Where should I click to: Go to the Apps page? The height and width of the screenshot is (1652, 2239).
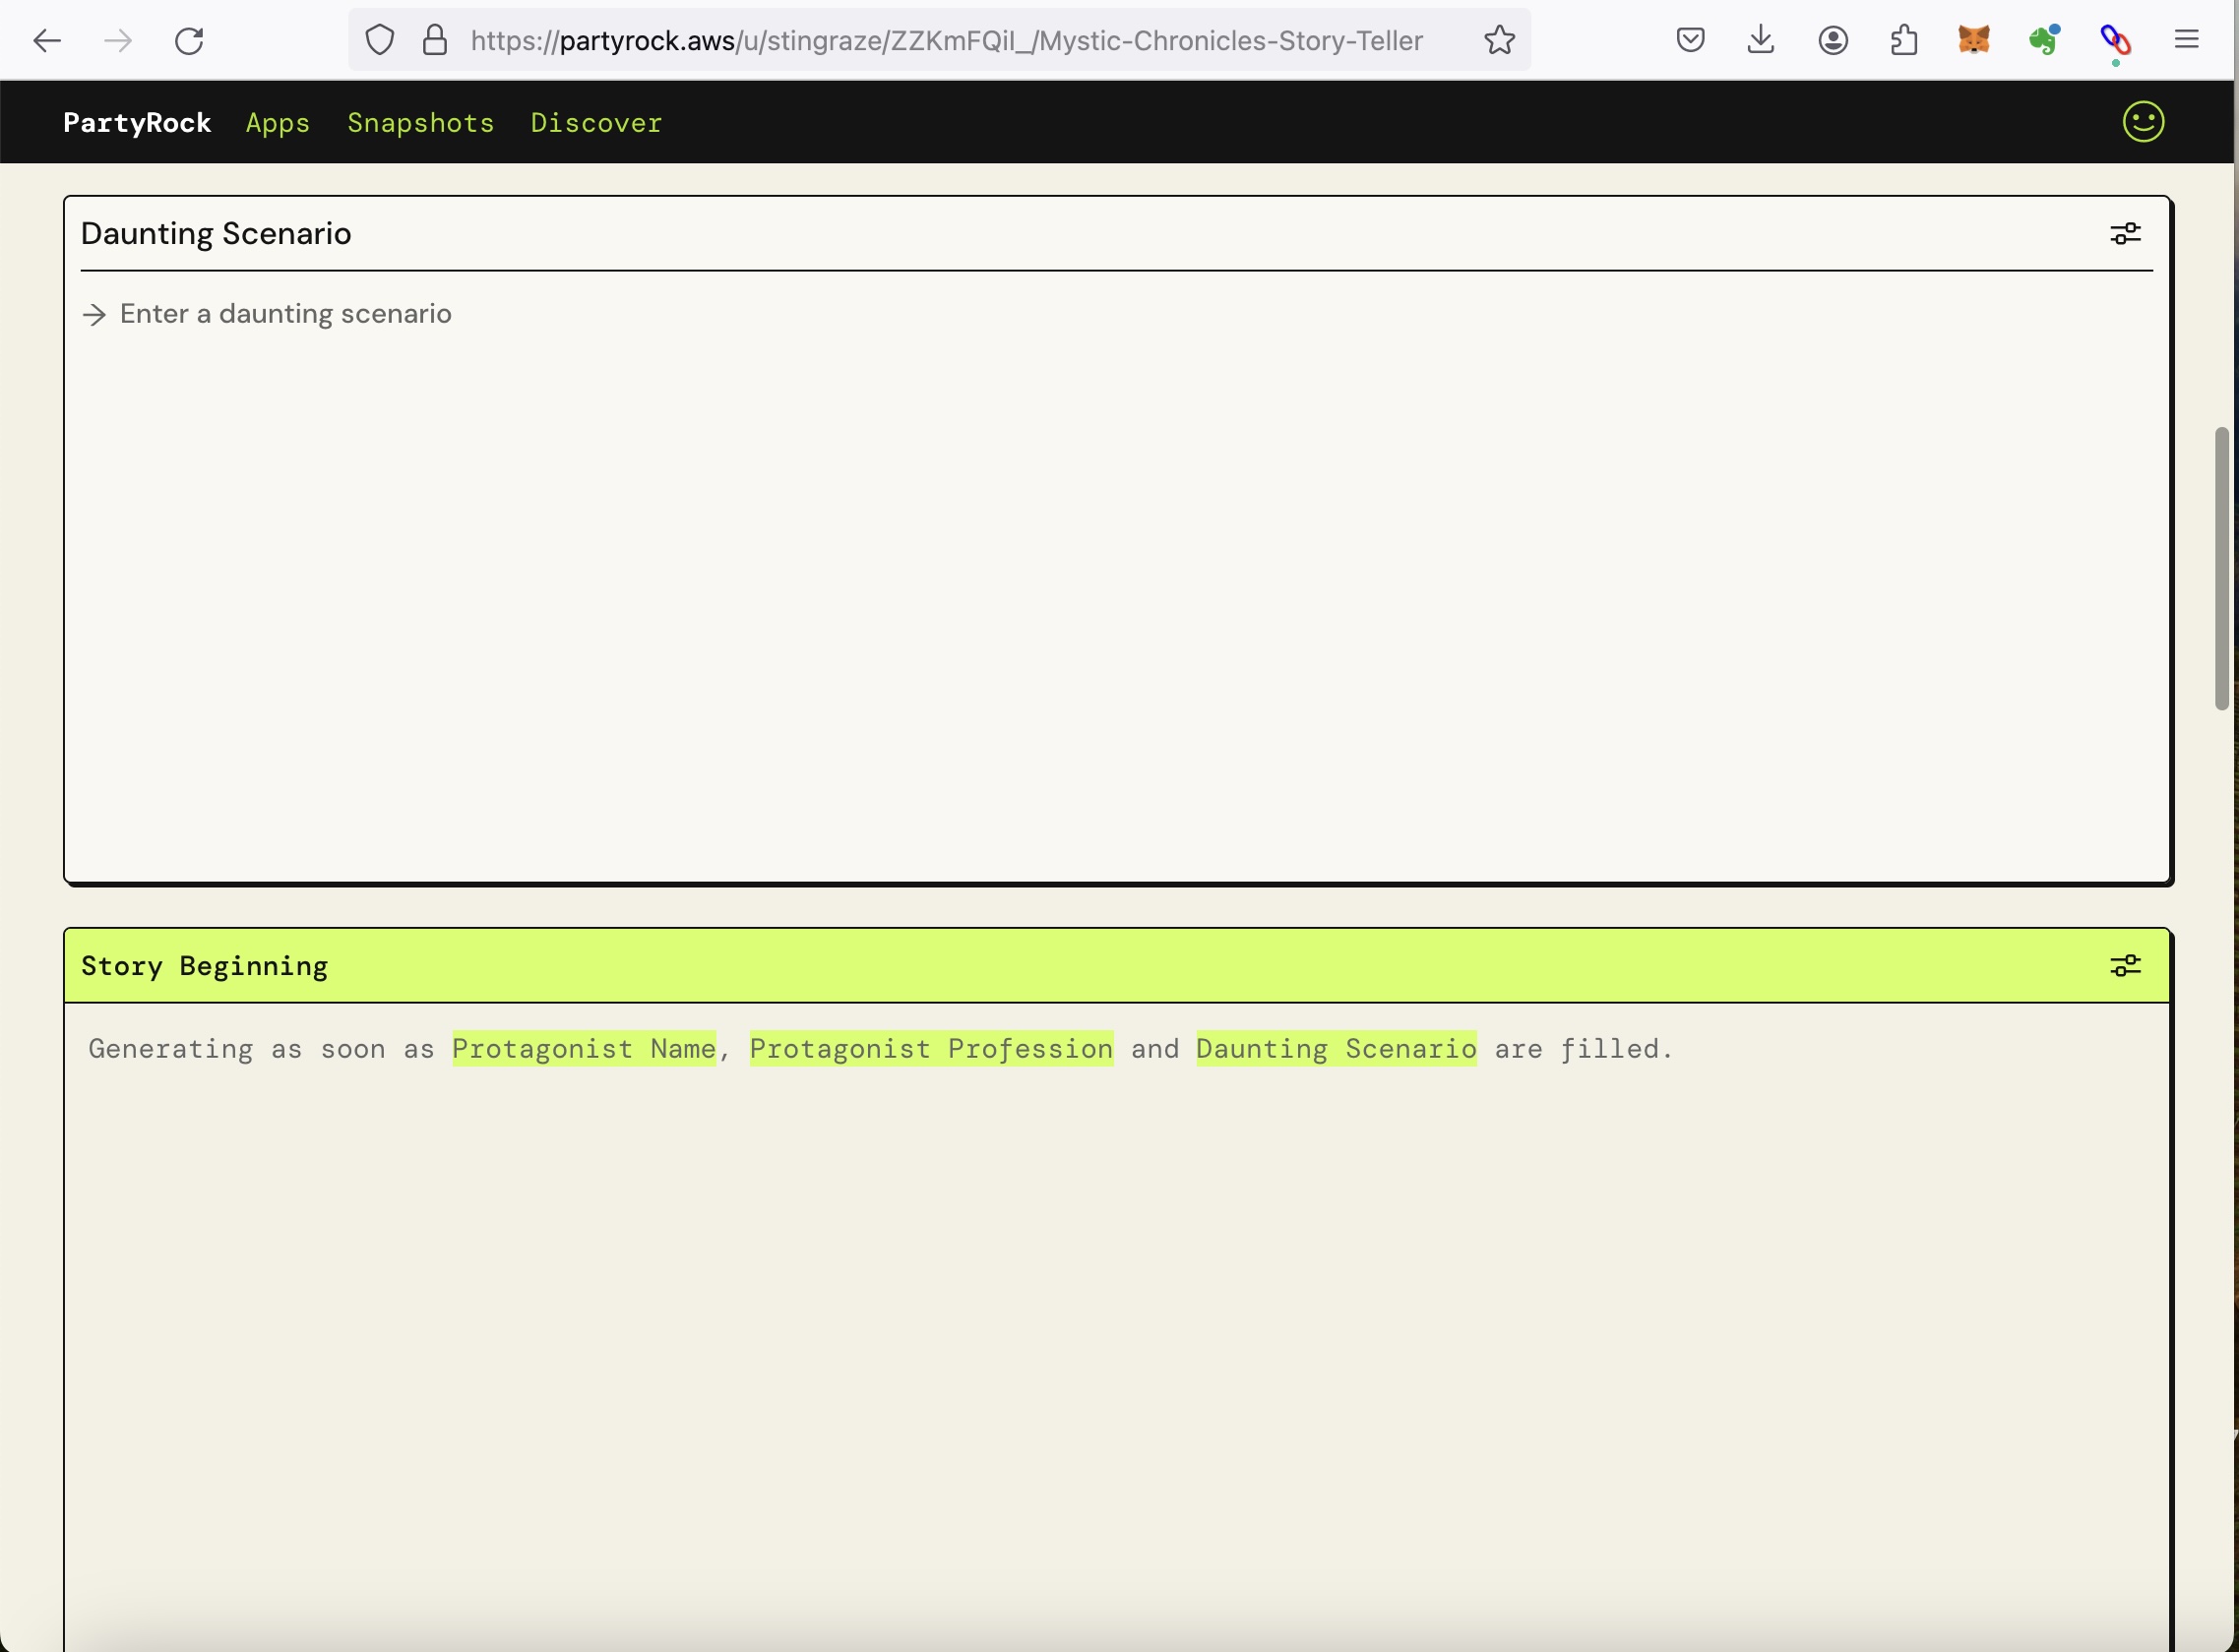(278, 122)
